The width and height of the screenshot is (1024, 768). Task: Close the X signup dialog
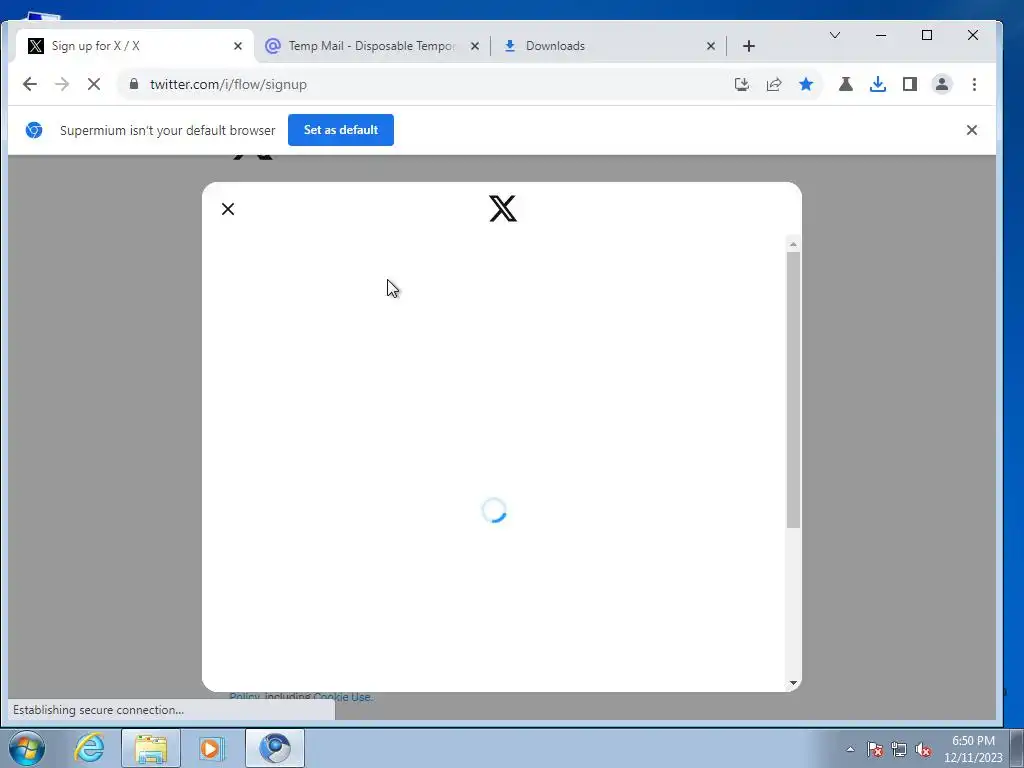228,209
